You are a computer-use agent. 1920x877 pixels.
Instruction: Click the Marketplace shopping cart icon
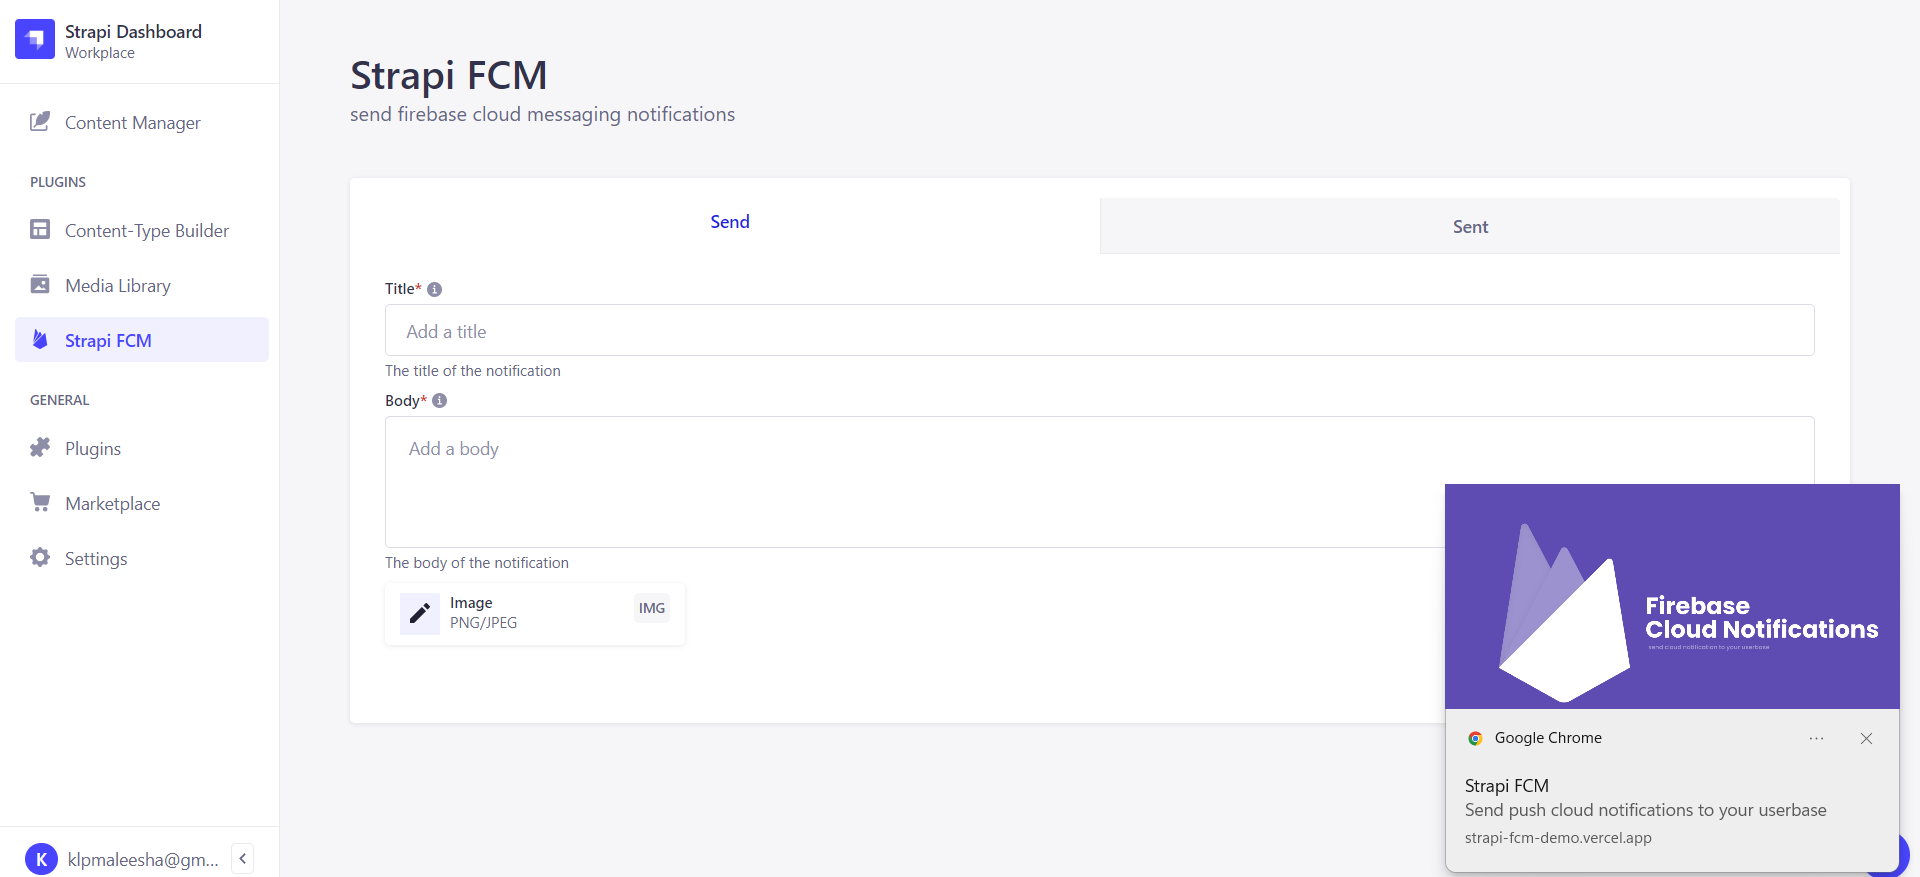coord(40,503)
